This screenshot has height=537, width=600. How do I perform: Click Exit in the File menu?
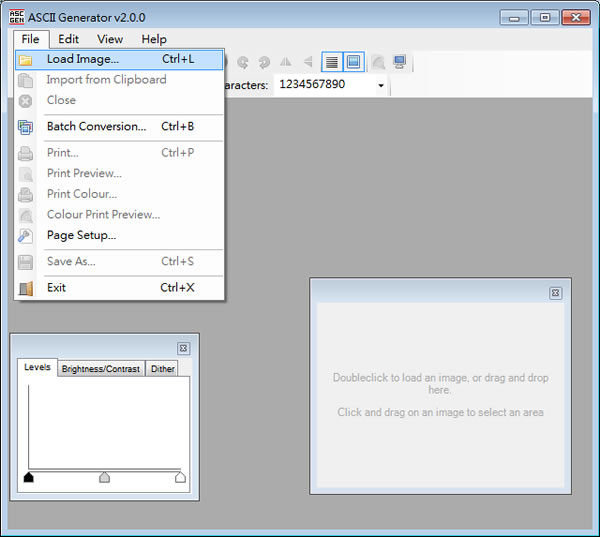coord(119,287)
